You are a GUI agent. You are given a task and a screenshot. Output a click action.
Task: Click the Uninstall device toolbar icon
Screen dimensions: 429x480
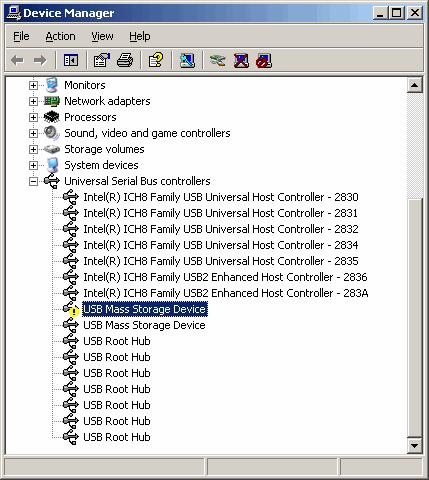[x=241, y=60]
